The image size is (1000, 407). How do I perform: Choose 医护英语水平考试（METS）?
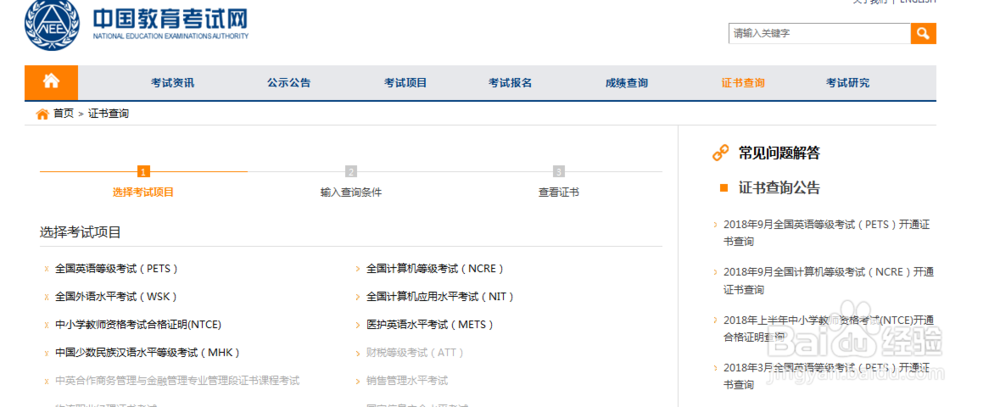tap(430, 325)
